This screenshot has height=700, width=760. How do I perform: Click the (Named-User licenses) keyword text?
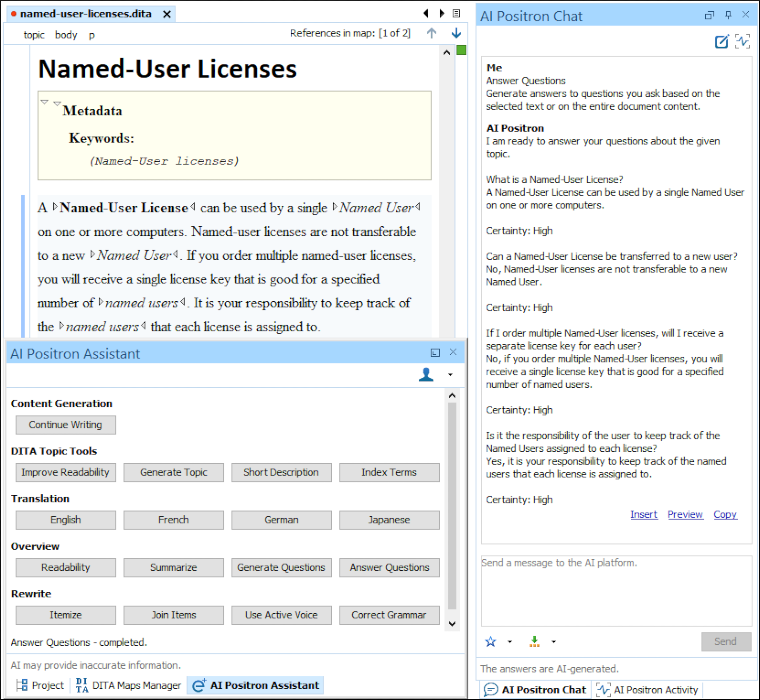point(164,161)
